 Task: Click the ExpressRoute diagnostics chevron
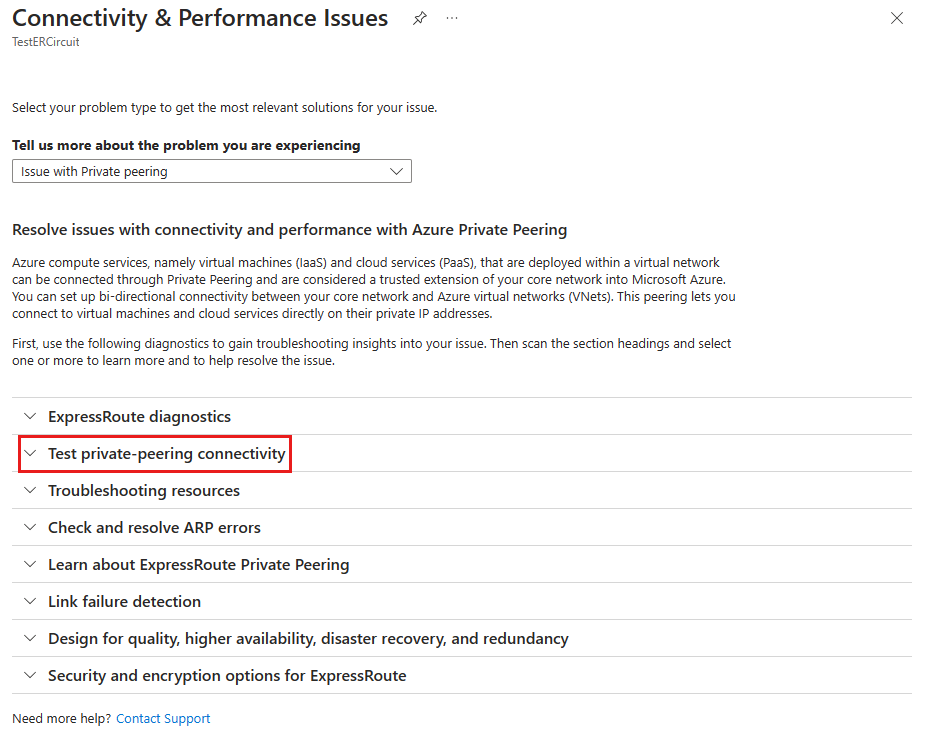[29, 416]
